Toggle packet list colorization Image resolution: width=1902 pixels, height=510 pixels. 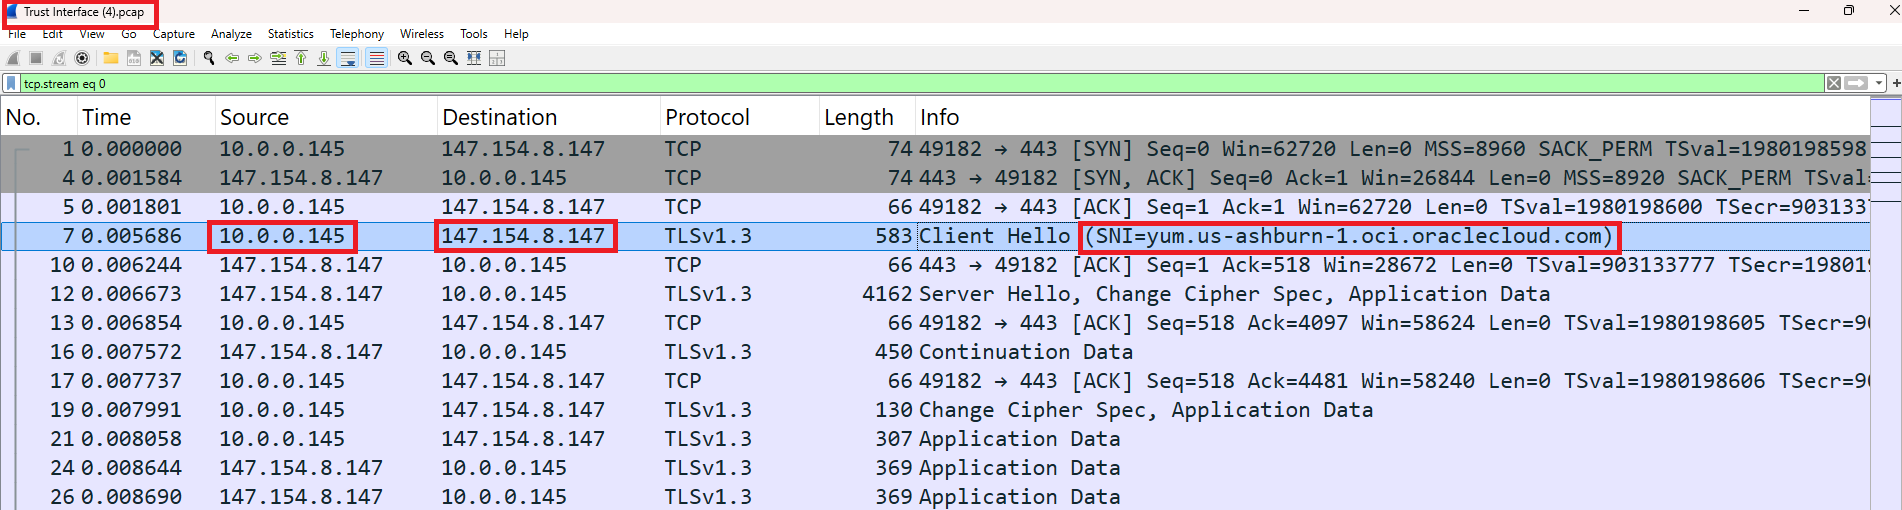click(x=376, y=58)
